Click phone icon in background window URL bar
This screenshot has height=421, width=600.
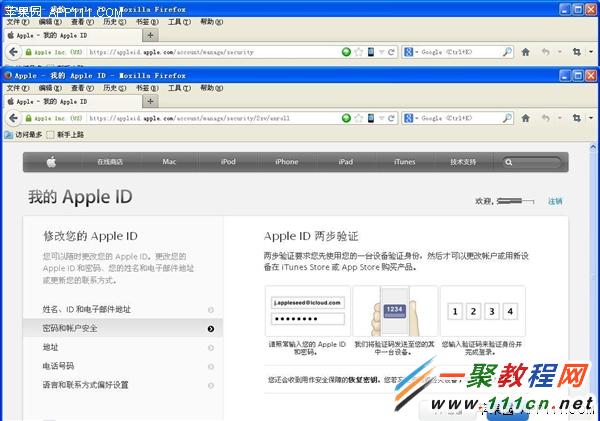point(370,52)
